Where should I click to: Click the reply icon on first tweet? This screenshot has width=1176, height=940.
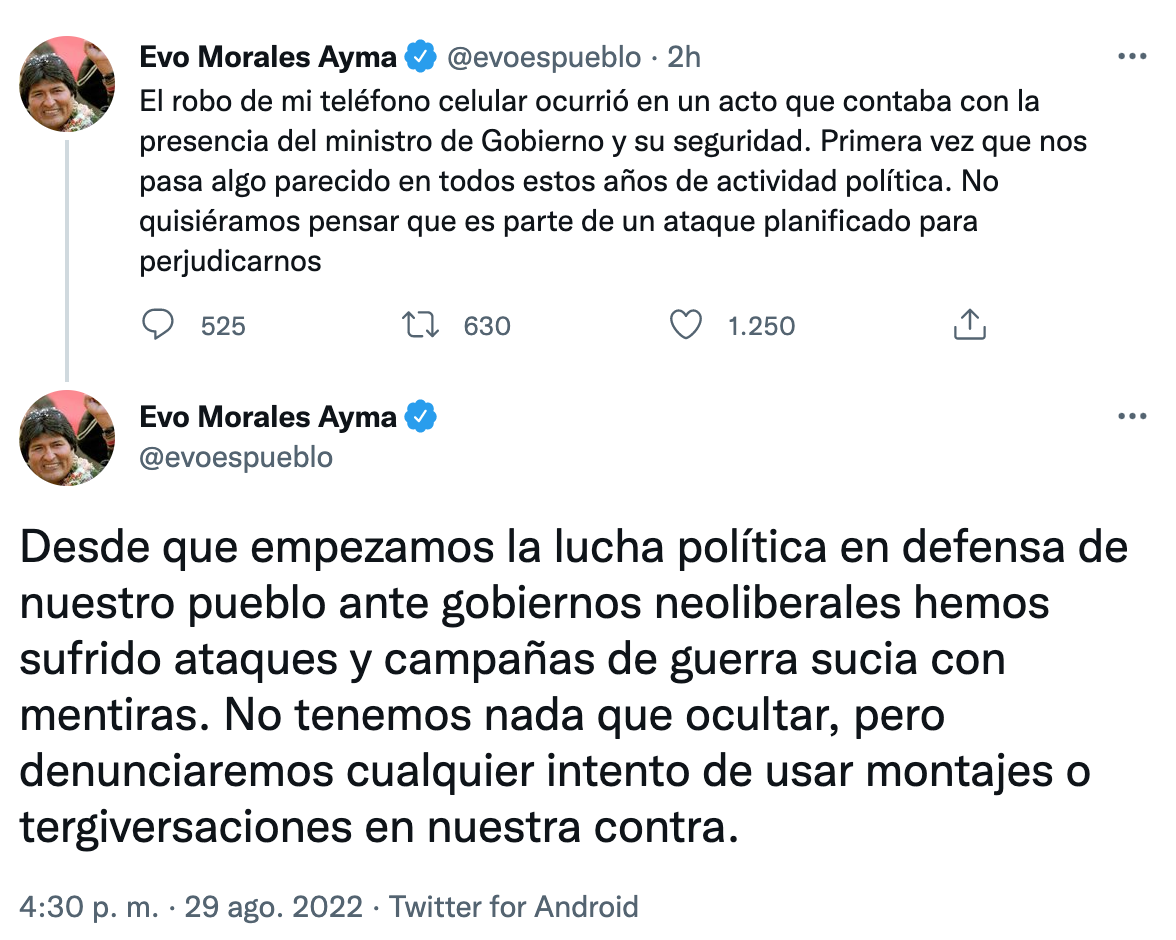click(x=159, y=324)
